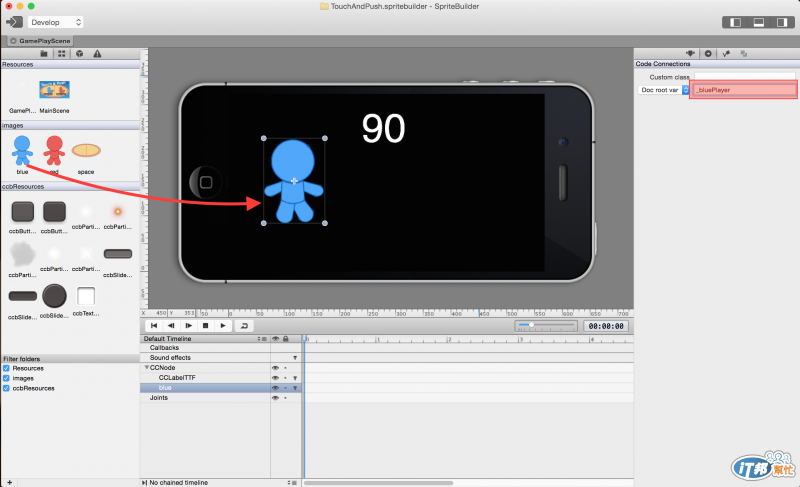Open the warnings triangle tab
This screenshot has width=800, height=487.
click(97, 54)
